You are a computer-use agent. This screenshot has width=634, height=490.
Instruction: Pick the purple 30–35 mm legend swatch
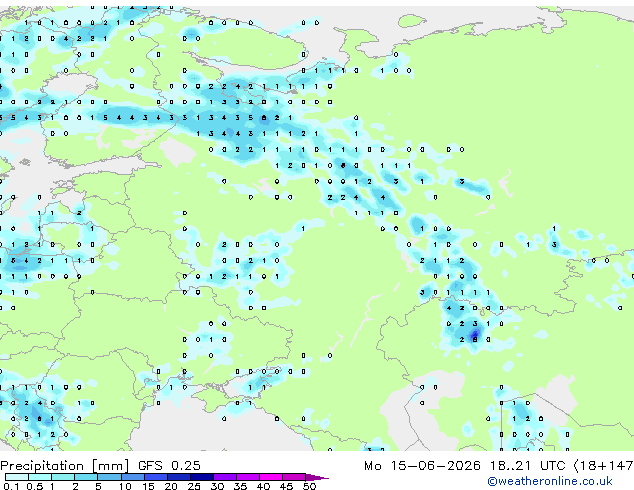[x=225, y=477]
